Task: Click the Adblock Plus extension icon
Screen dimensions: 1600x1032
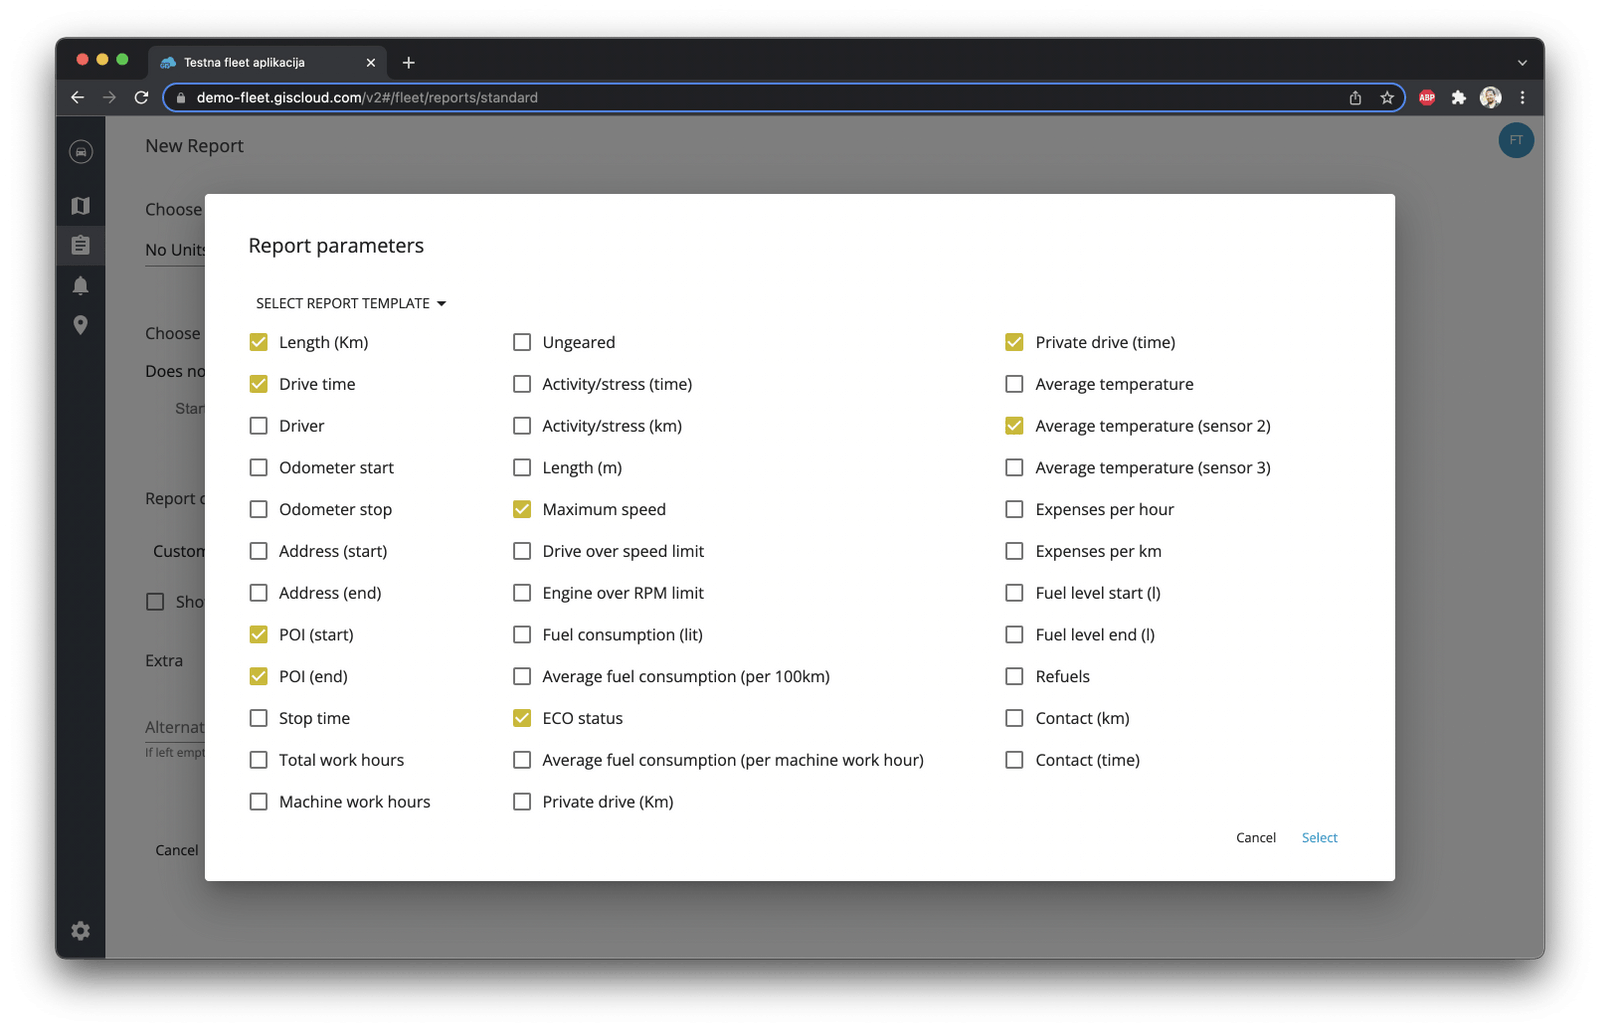Action: click(x=1426, y=97)
